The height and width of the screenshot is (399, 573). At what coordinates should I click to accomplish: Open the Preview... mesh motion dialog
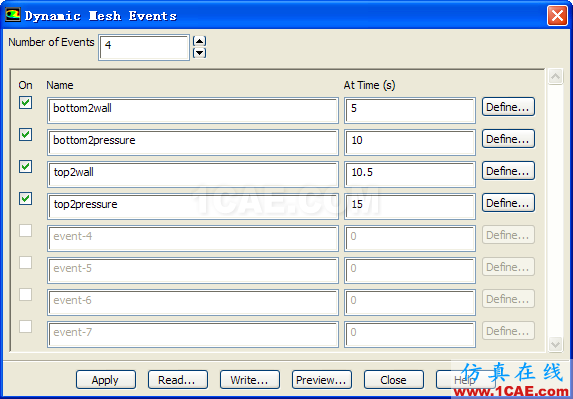322,380
